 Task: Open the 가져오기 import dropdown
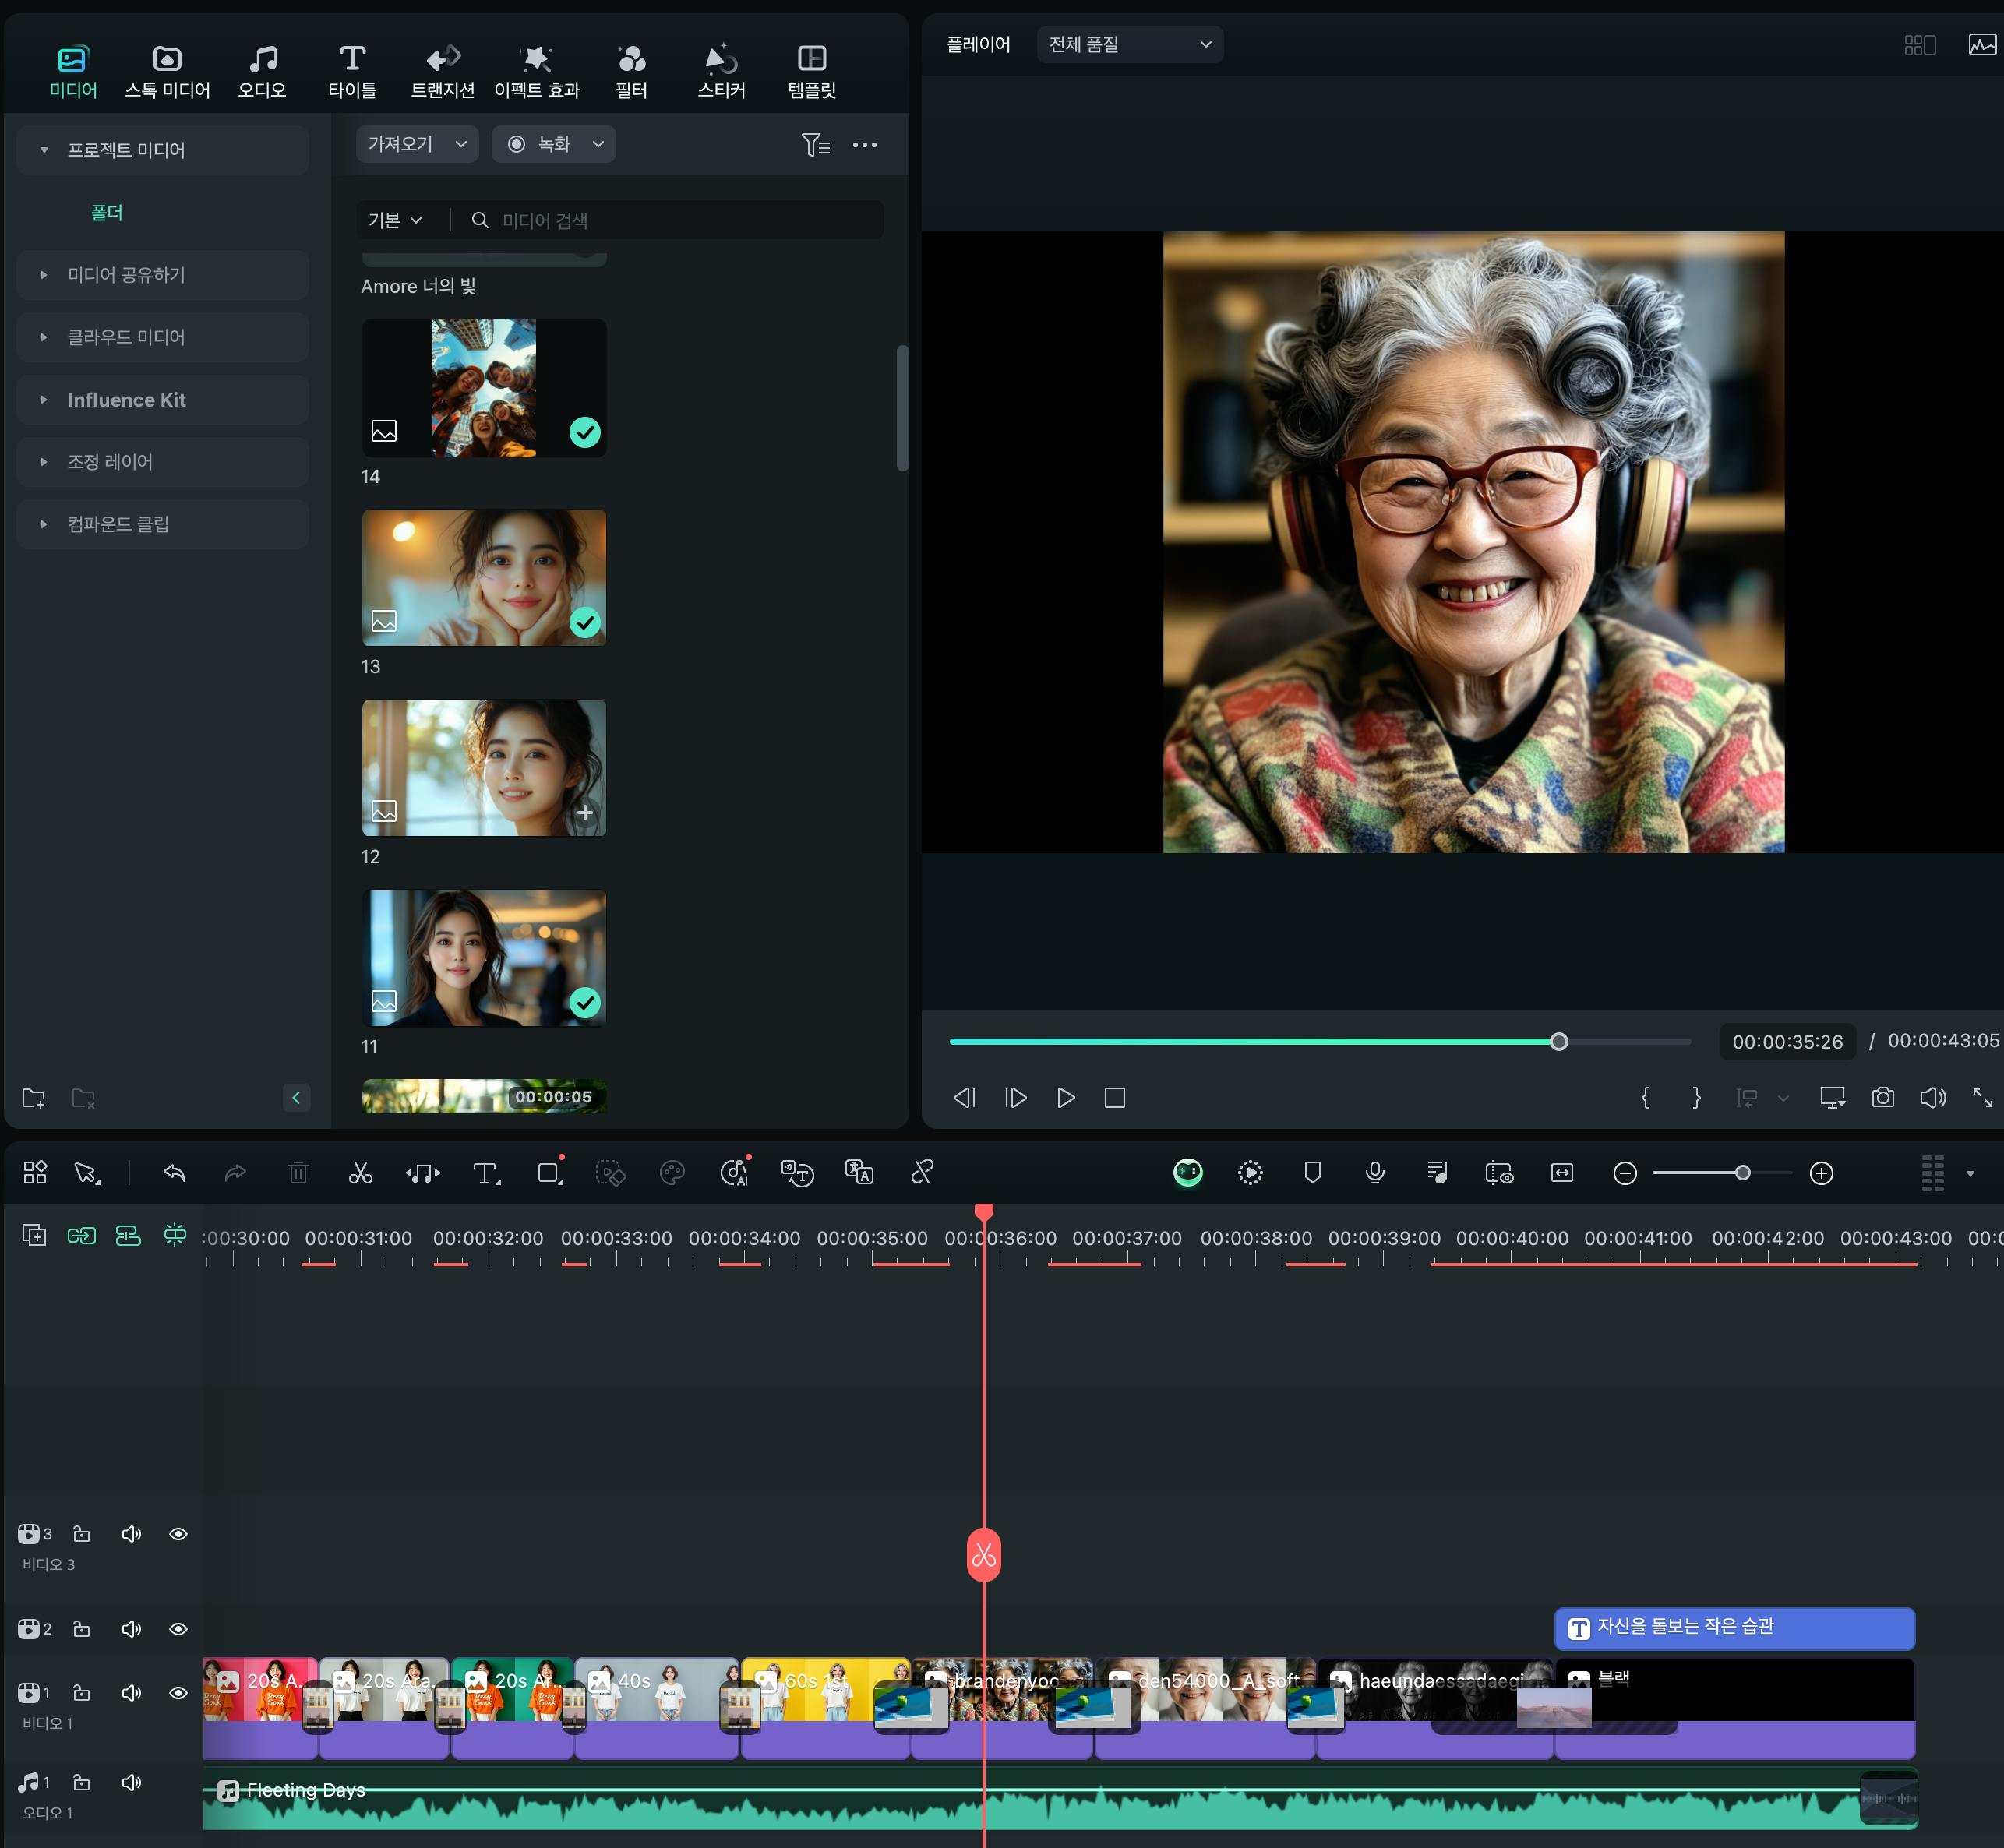coord(416,144)
